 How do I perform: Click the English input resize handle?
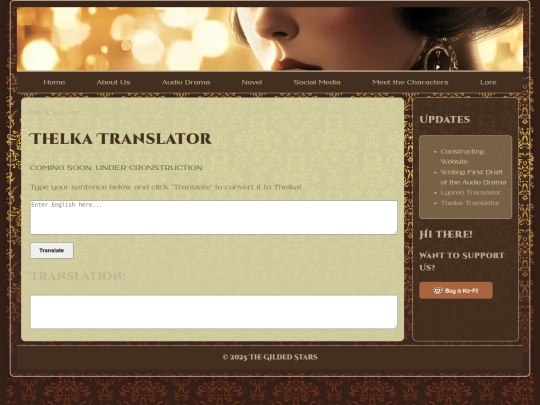[395, 232]
